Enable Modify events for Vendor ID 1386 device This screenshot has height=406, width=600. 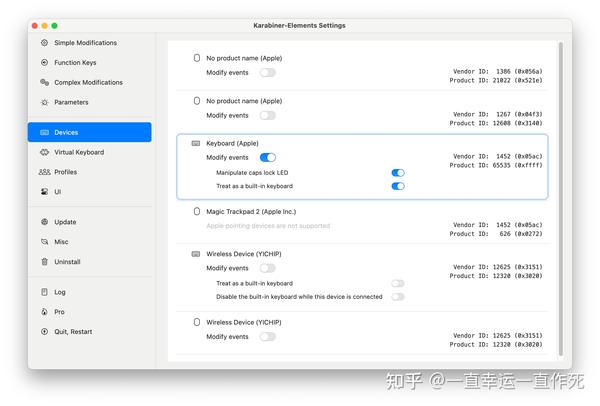coord(267,73)
